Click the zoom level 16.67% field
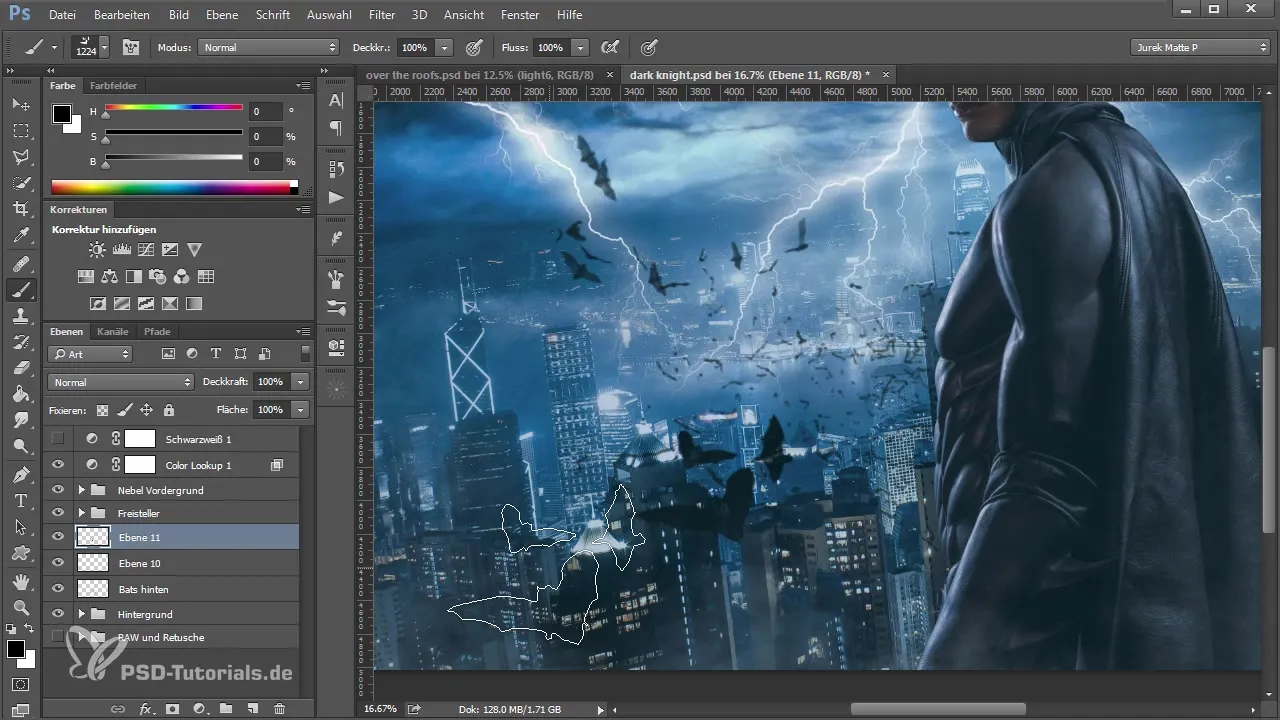The height and width of the screenshot is (720, 1280). click(378, 708)
